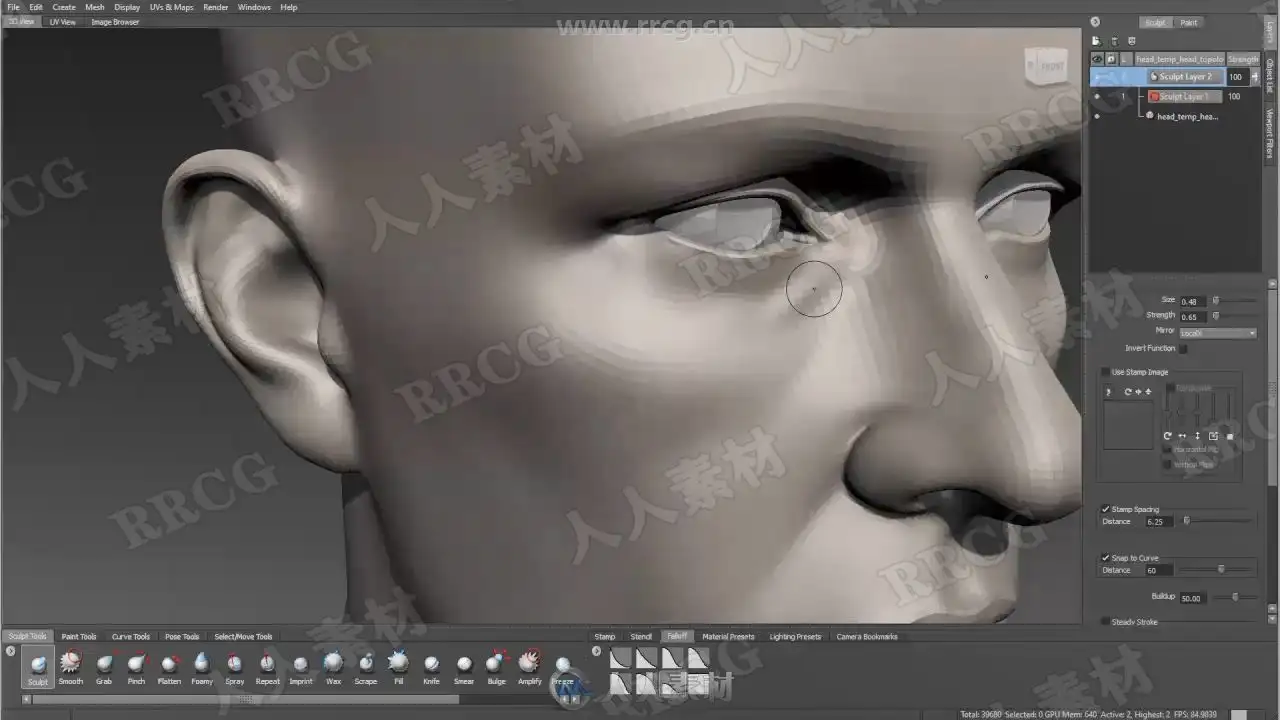Select the first falloff curve preset
Screen dimensions: 1280x720
(621, 657)
